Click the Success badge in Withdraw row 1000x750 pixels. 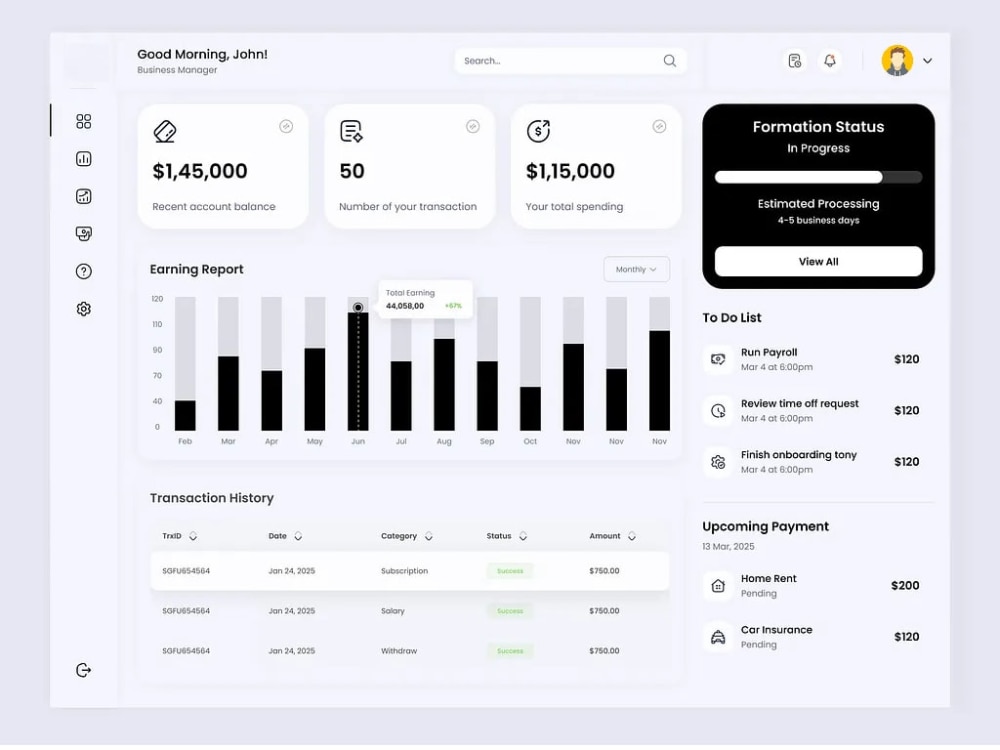[x=510, y=651]
